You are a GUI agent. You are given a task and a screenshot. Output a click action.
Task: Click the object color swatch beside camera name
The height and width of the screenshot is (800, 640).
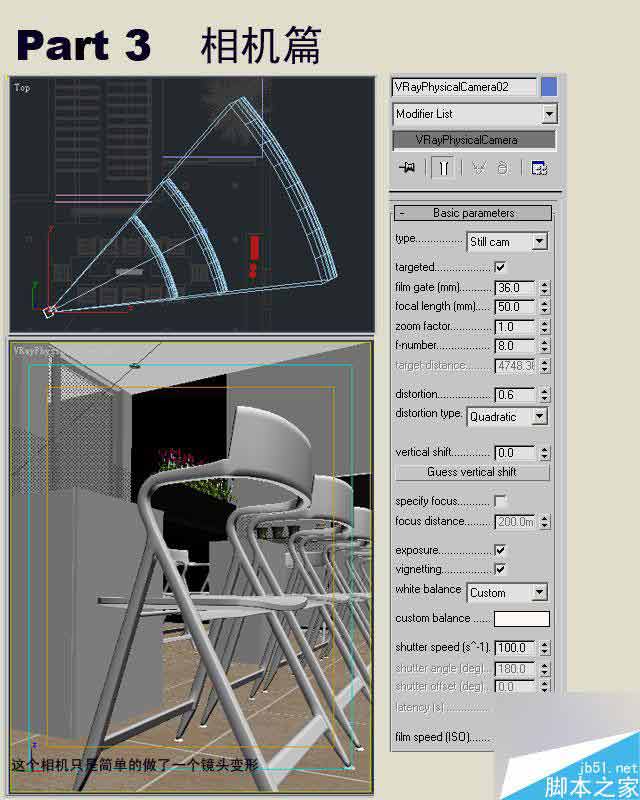[549, 87]
